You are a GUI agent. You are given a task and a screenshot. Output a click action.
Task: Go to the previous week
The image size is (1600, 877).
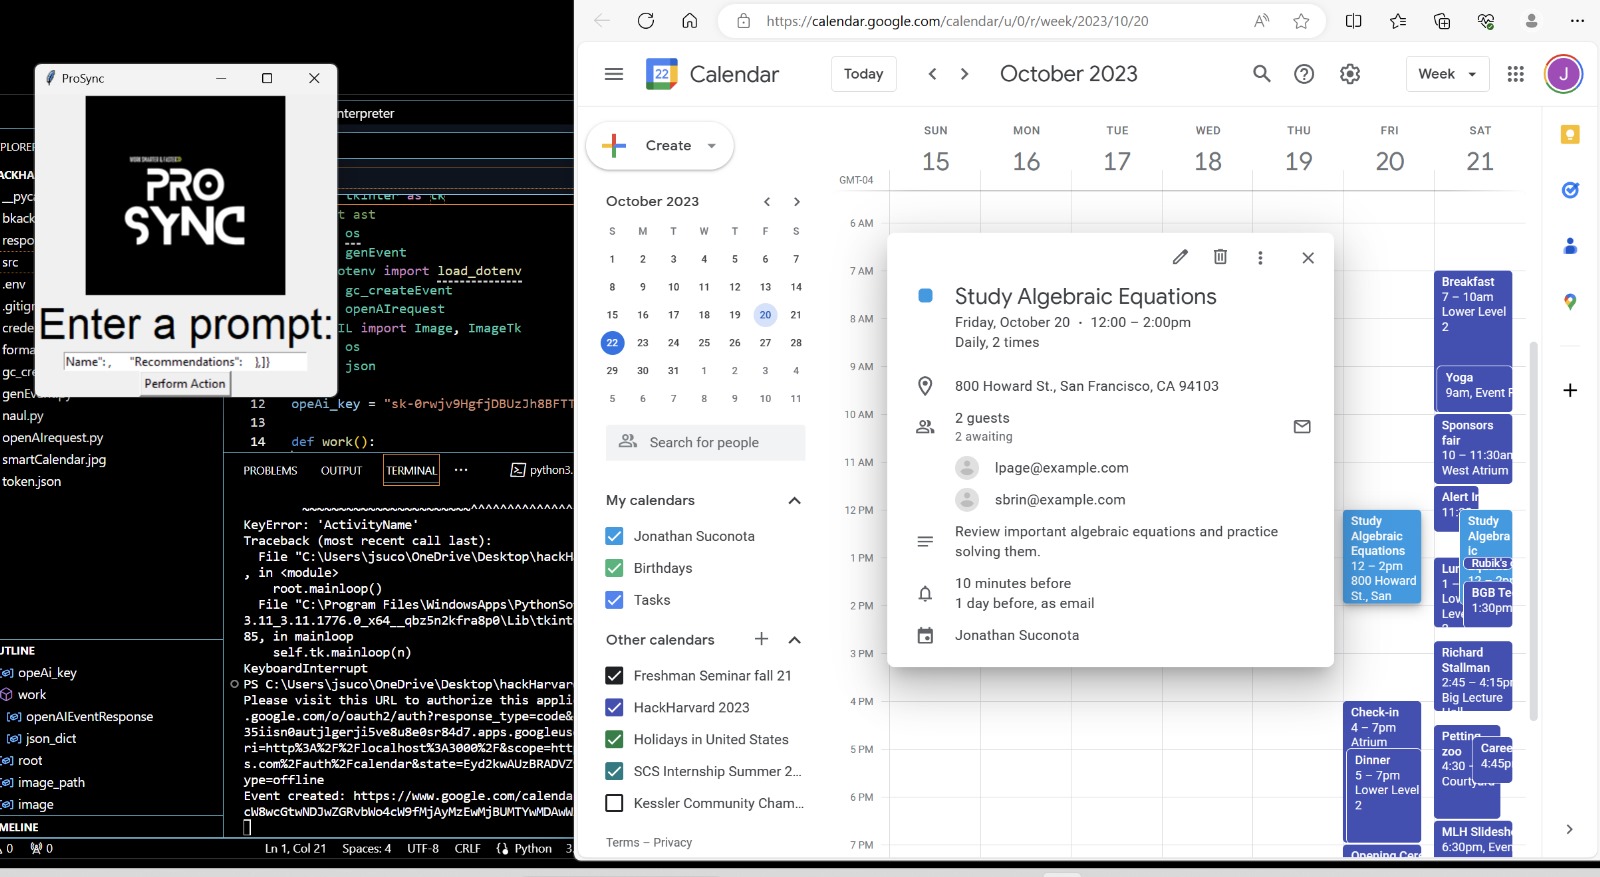click(x=932, y=74)
